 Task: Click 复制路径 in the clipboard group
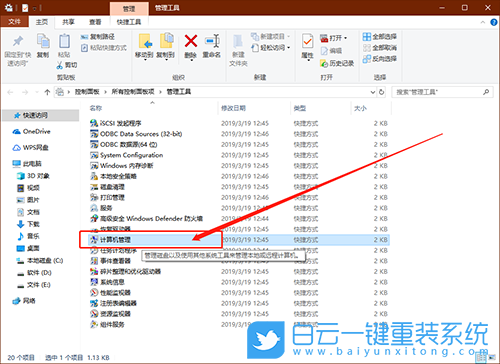coord(98,37)
